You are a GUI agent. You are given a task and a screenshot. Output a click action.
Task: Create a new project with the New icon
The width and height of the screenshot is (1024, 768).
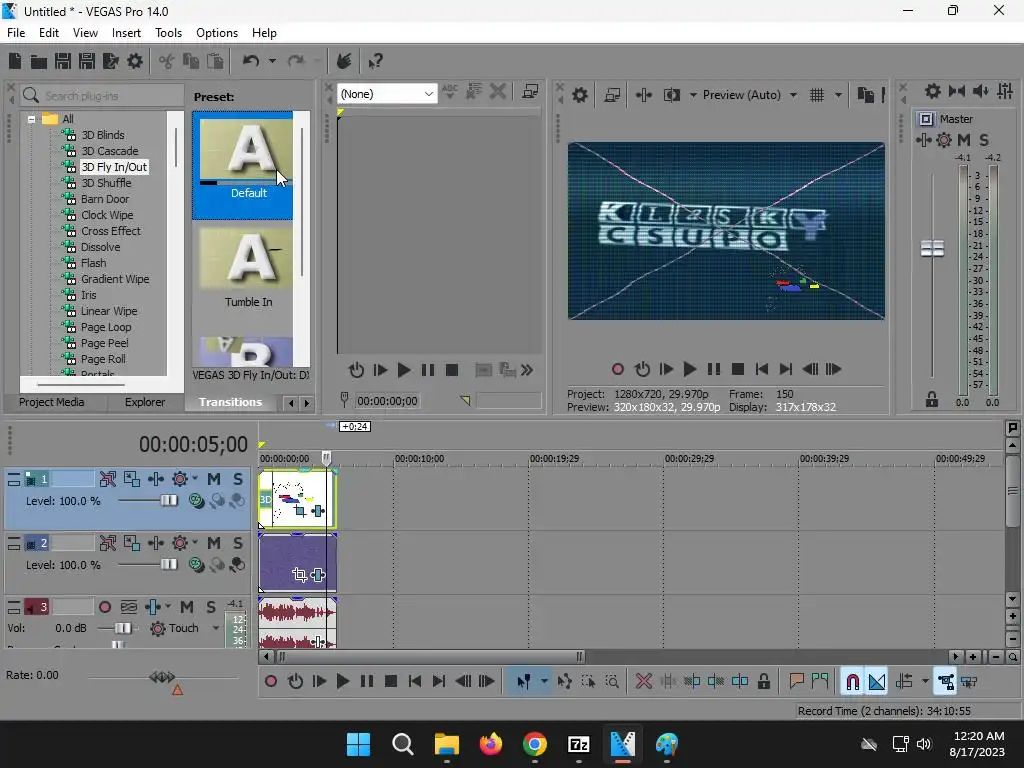click(15, 61)
